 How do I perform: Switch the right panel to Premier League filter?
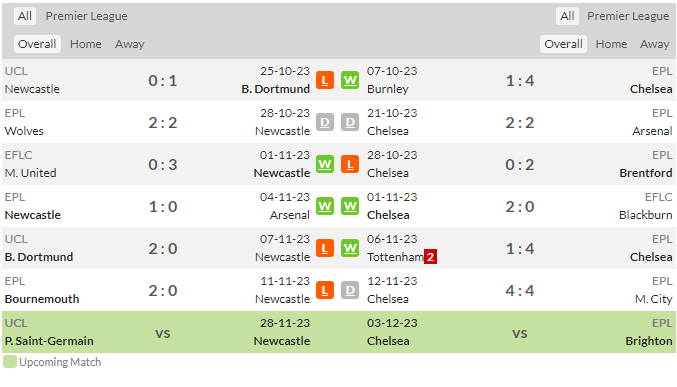pyautogui.click(x=628, y=16)
